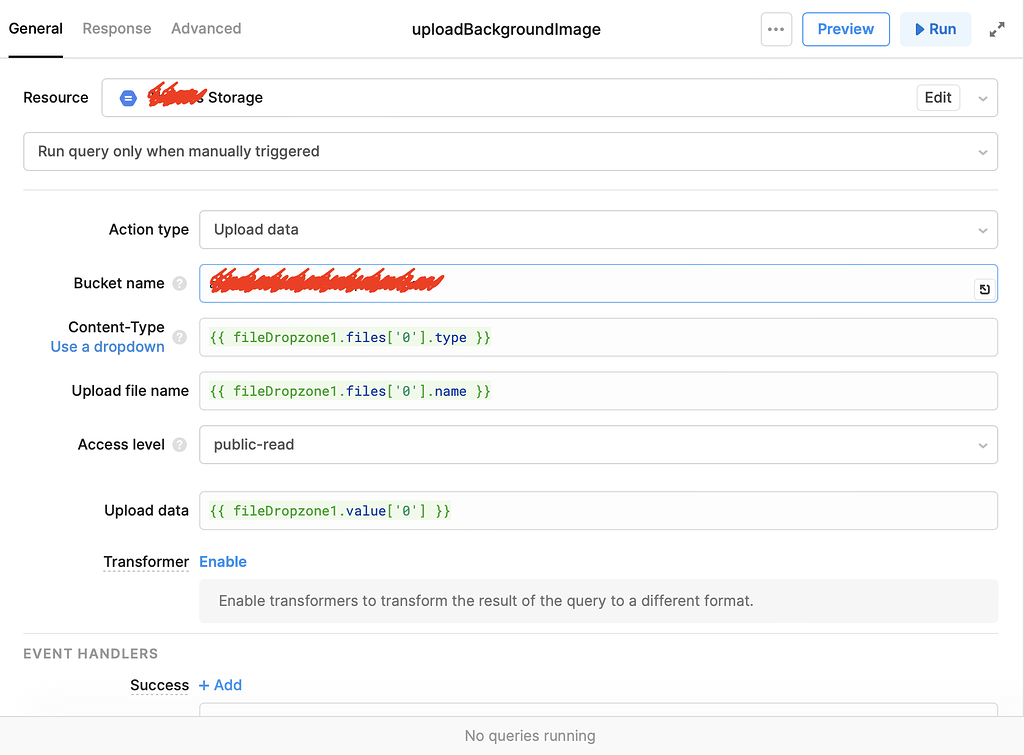Click the Access level help icon
1024x755 pixels.
pos(179,444)
